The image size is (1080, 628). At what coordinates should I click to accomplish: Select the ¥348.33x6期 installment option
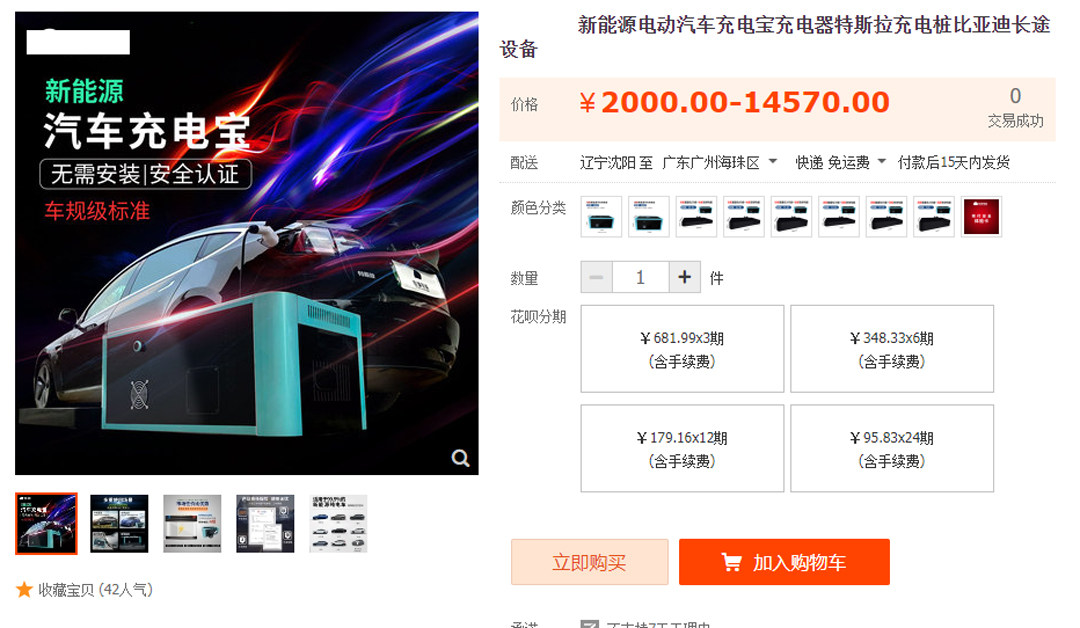(892, 348)
